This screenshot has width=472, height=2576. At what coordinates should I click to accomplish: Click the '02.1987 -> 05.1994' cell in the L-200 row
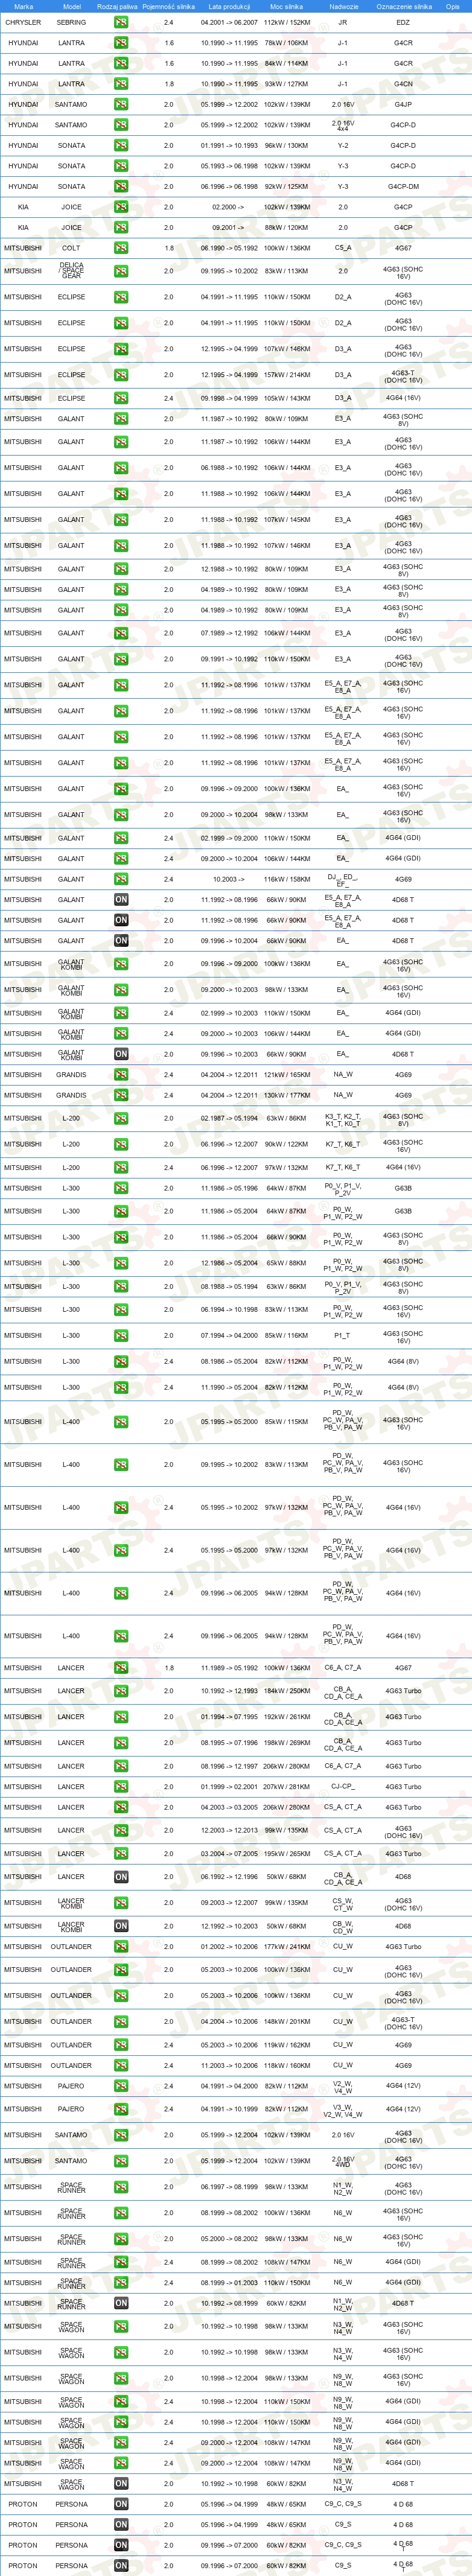click(x=229, y=1119)
